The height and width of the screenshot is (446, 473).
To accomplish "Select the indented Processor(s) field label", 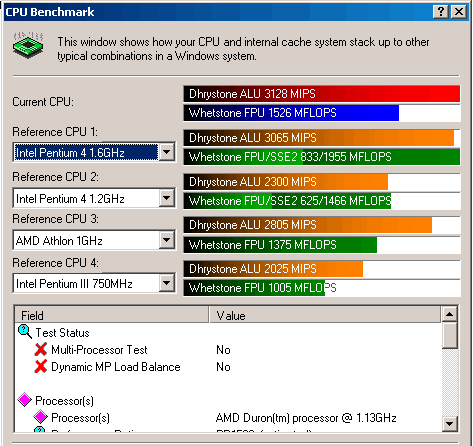I will tap(80, 417).
